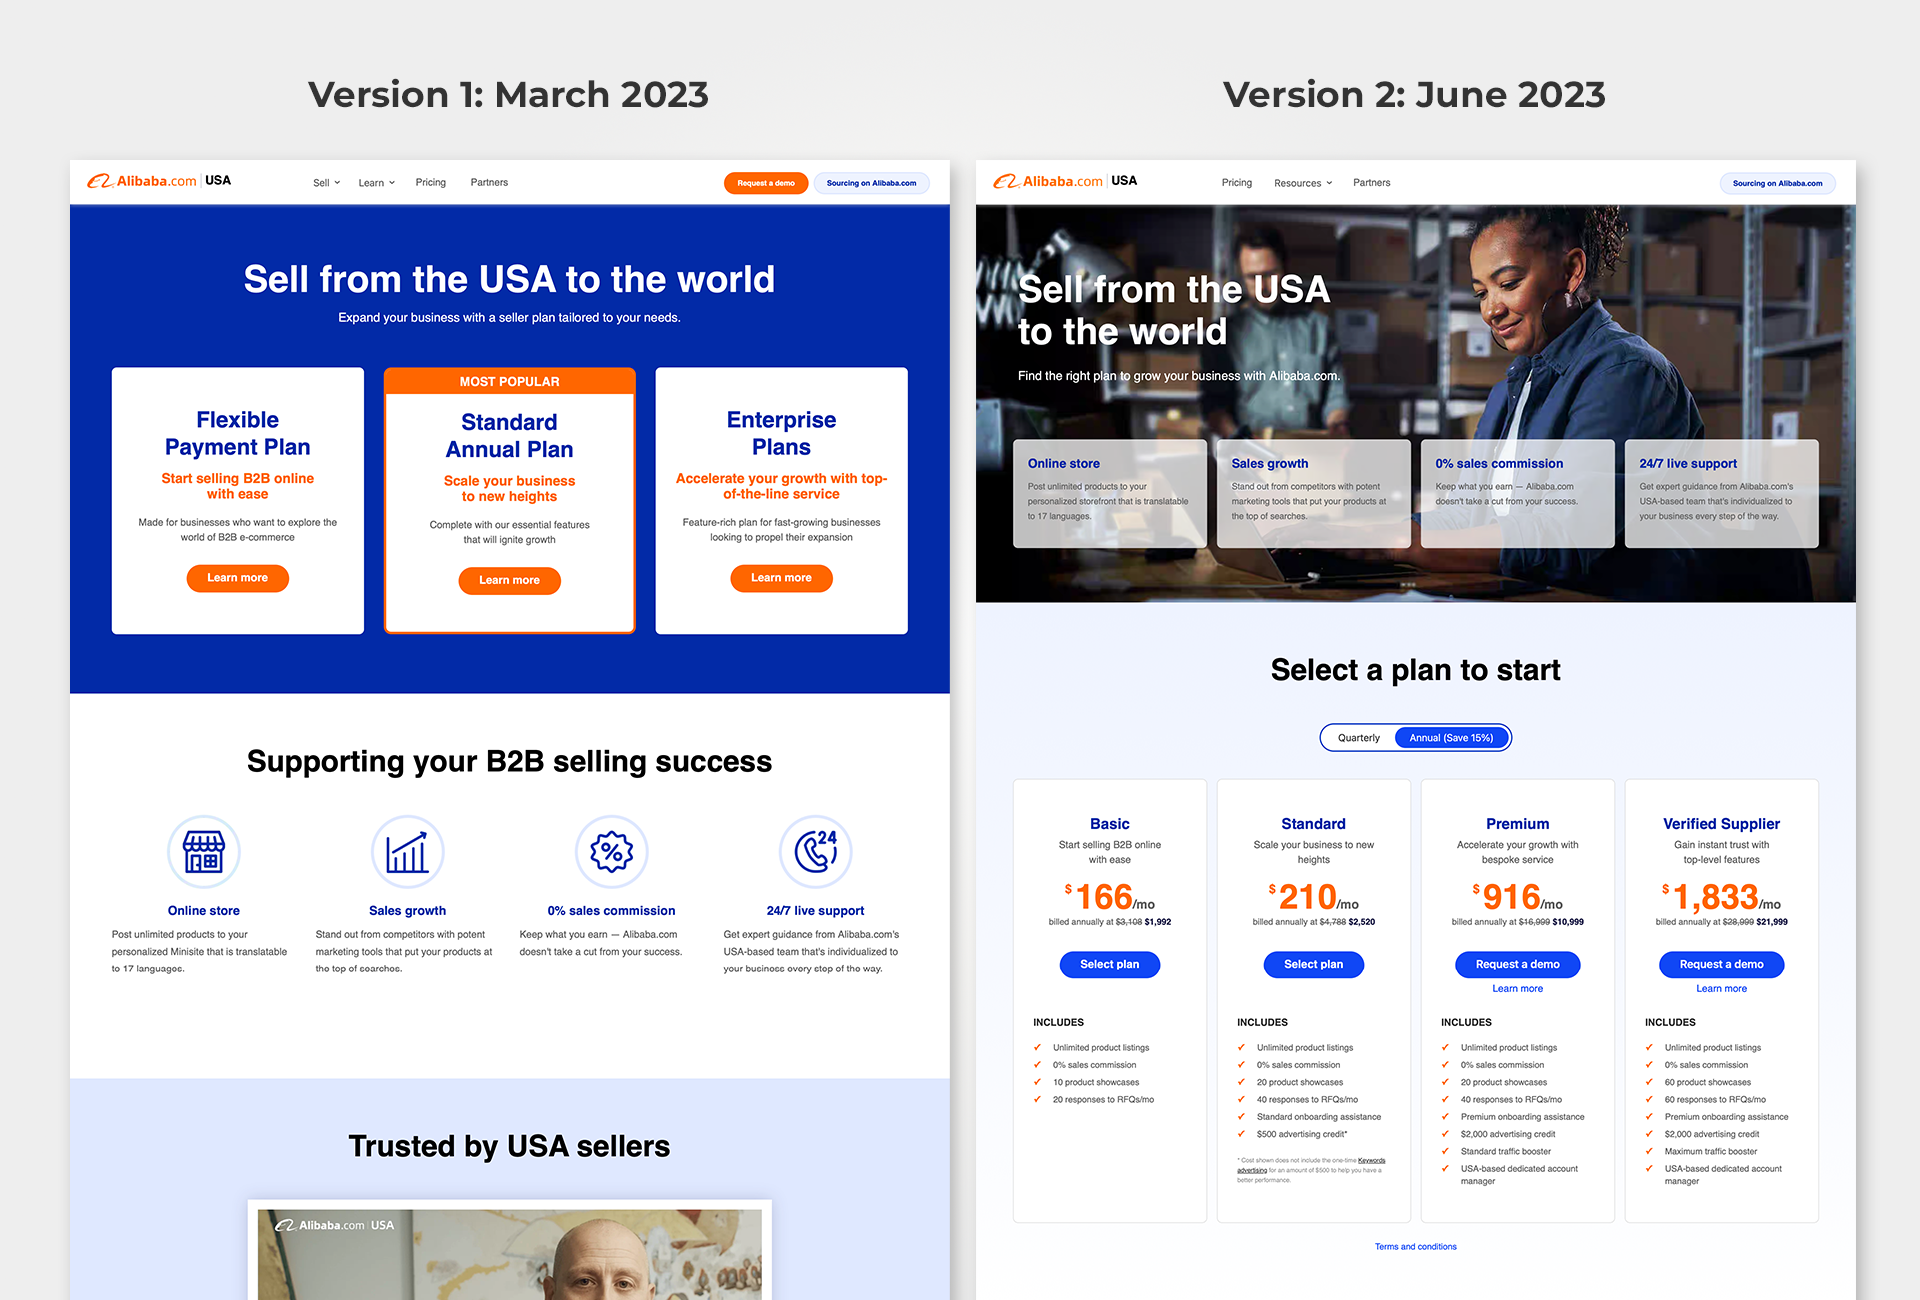Open Partners in Version 2 navigation
The height and width of the screenshot is (1300, 1920).
pos(1372,183)
